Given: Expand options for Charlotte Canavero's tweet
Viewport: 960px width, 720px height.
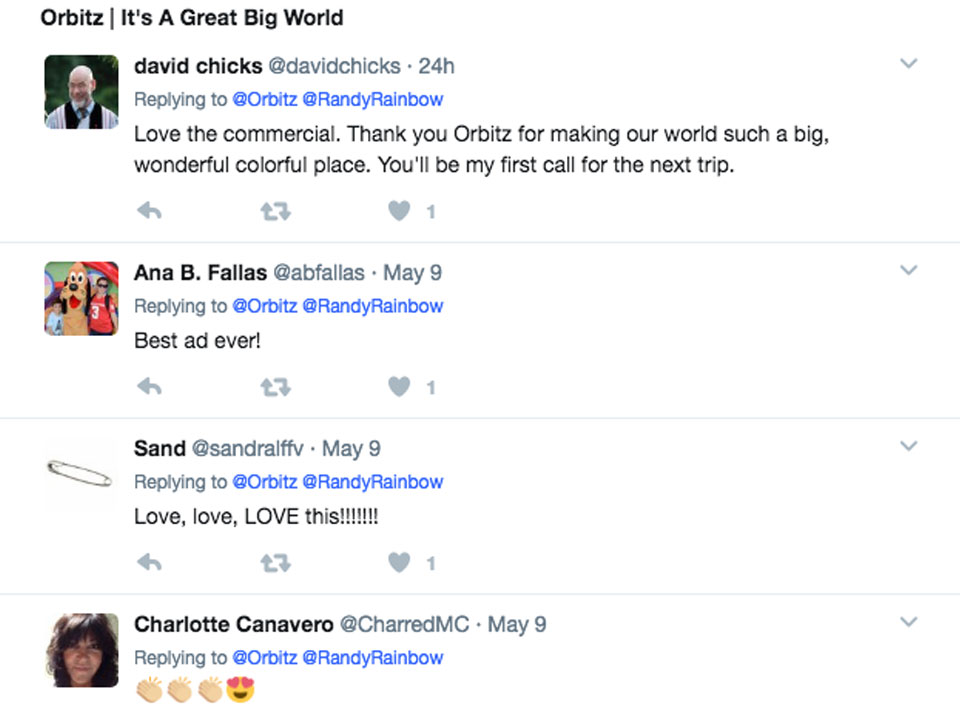Looking at the screenshot, I should (908, 622).
